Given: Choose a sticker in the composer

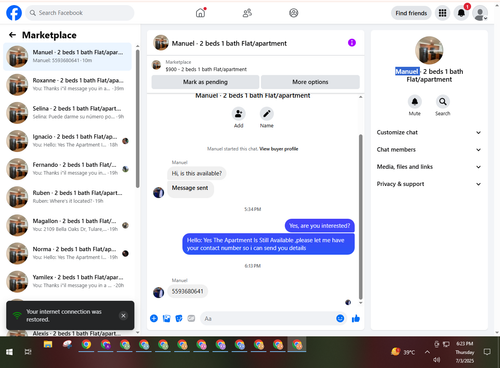Looking at the screenshot, I should [179, 318].
